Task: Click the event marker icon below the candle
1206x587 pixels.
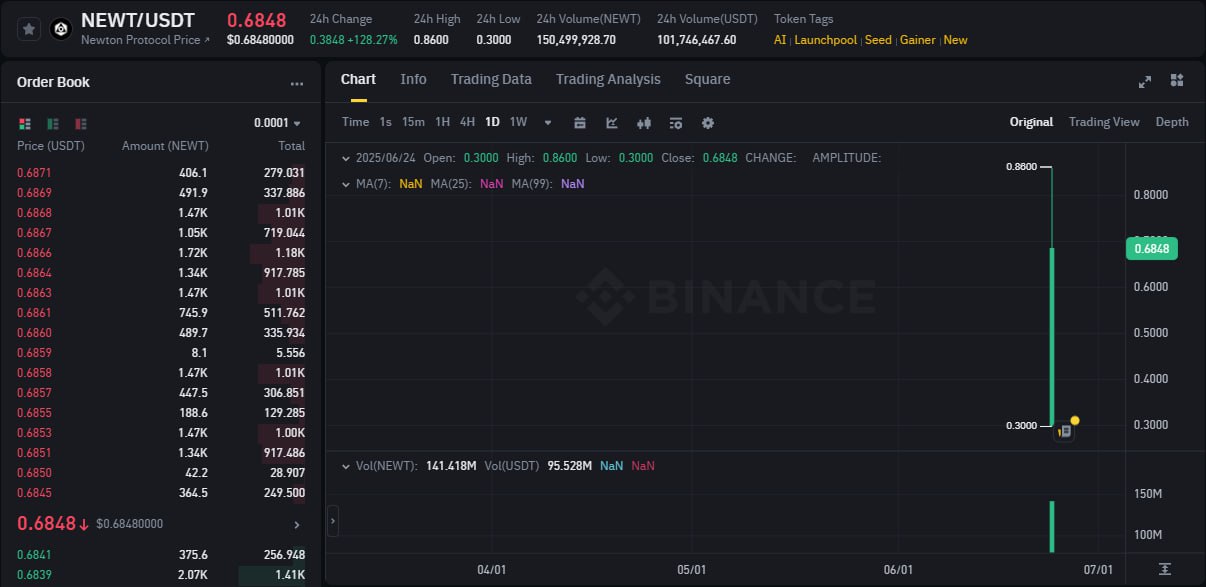Action: pos(1065,431)
